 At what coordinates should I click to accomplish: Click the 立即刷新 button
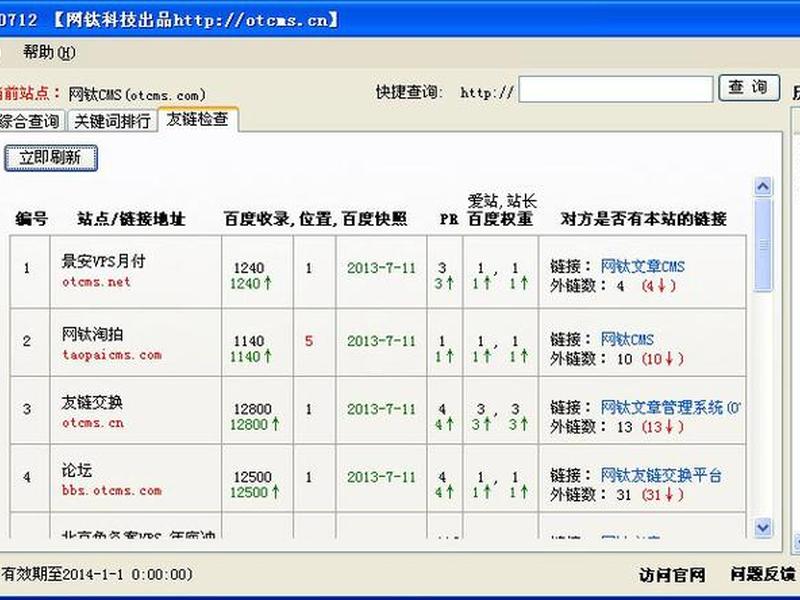[51, 158]
